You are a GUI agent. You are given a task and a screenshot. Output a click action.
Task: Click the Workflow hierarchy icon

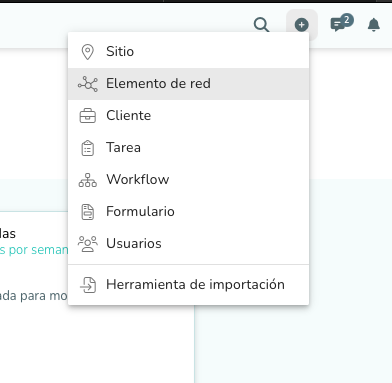[88, 180]
